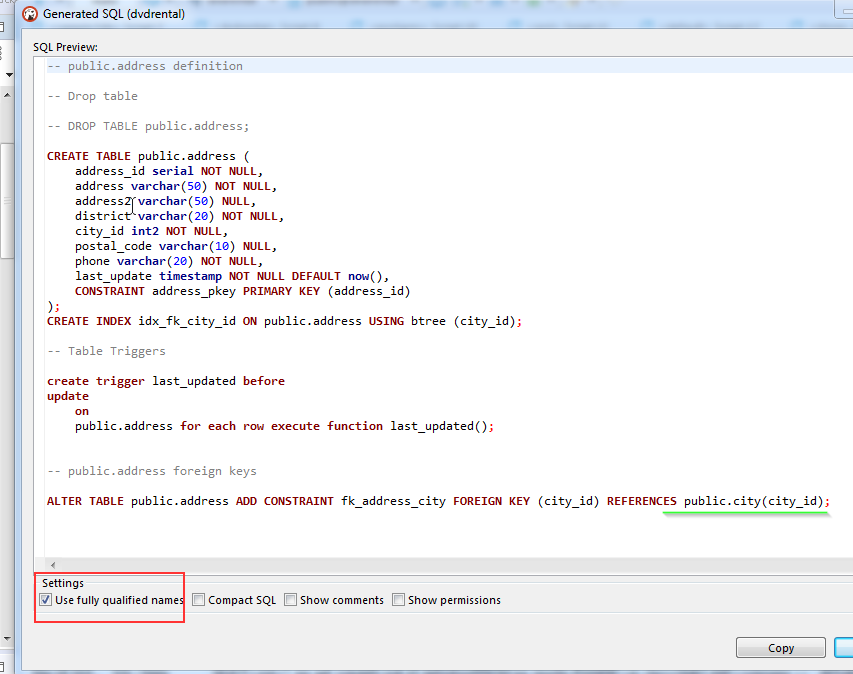The width and height of the screenshot is (853, 674).
Task: Toggle Use fully qualified names checkbox
Action: coord(46,600)
